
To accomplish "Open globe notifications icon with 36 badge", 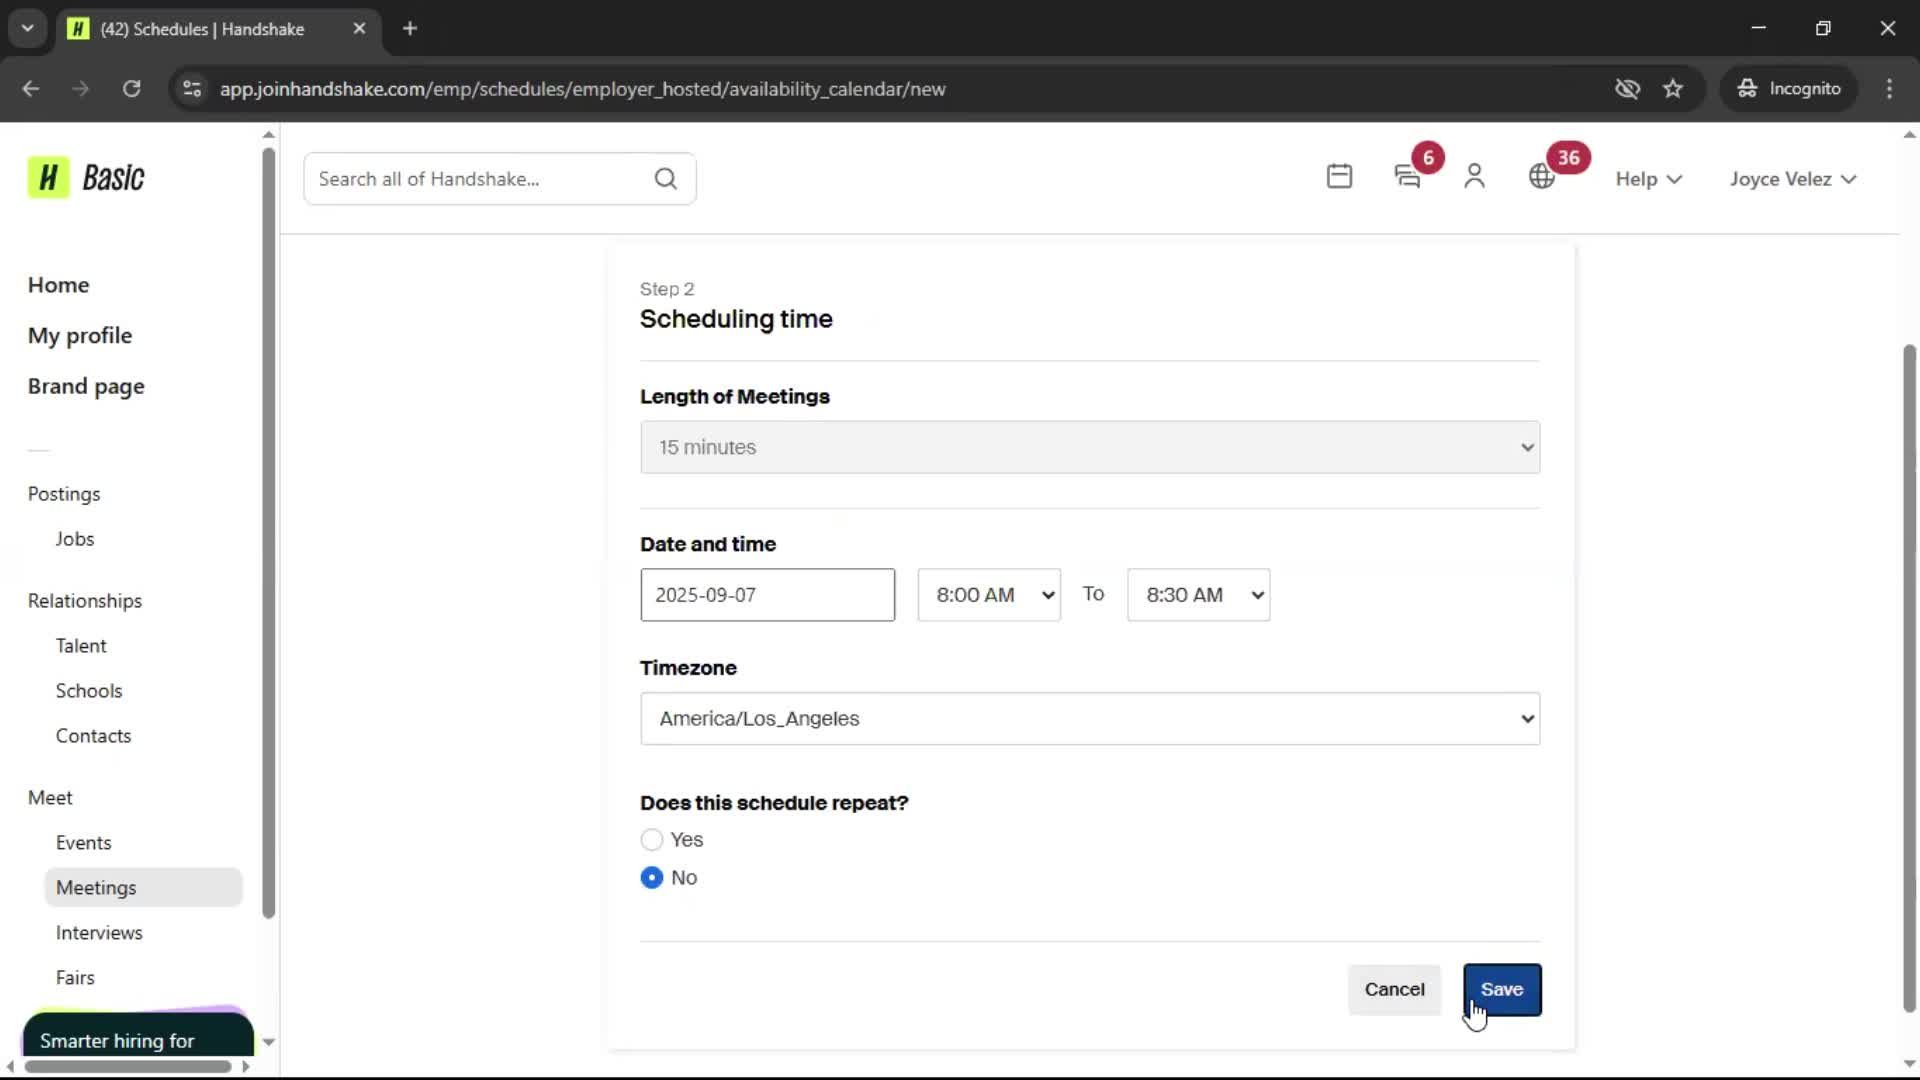I will 1541,177.
